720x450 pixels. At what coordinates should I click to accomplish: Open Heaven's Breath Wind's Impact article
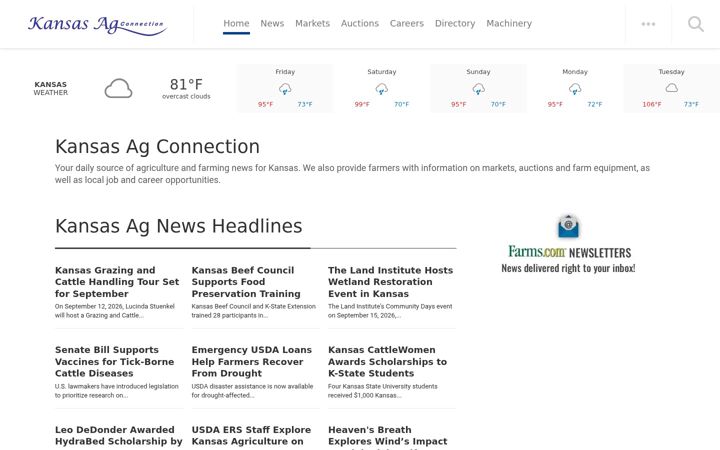point(388,435)
